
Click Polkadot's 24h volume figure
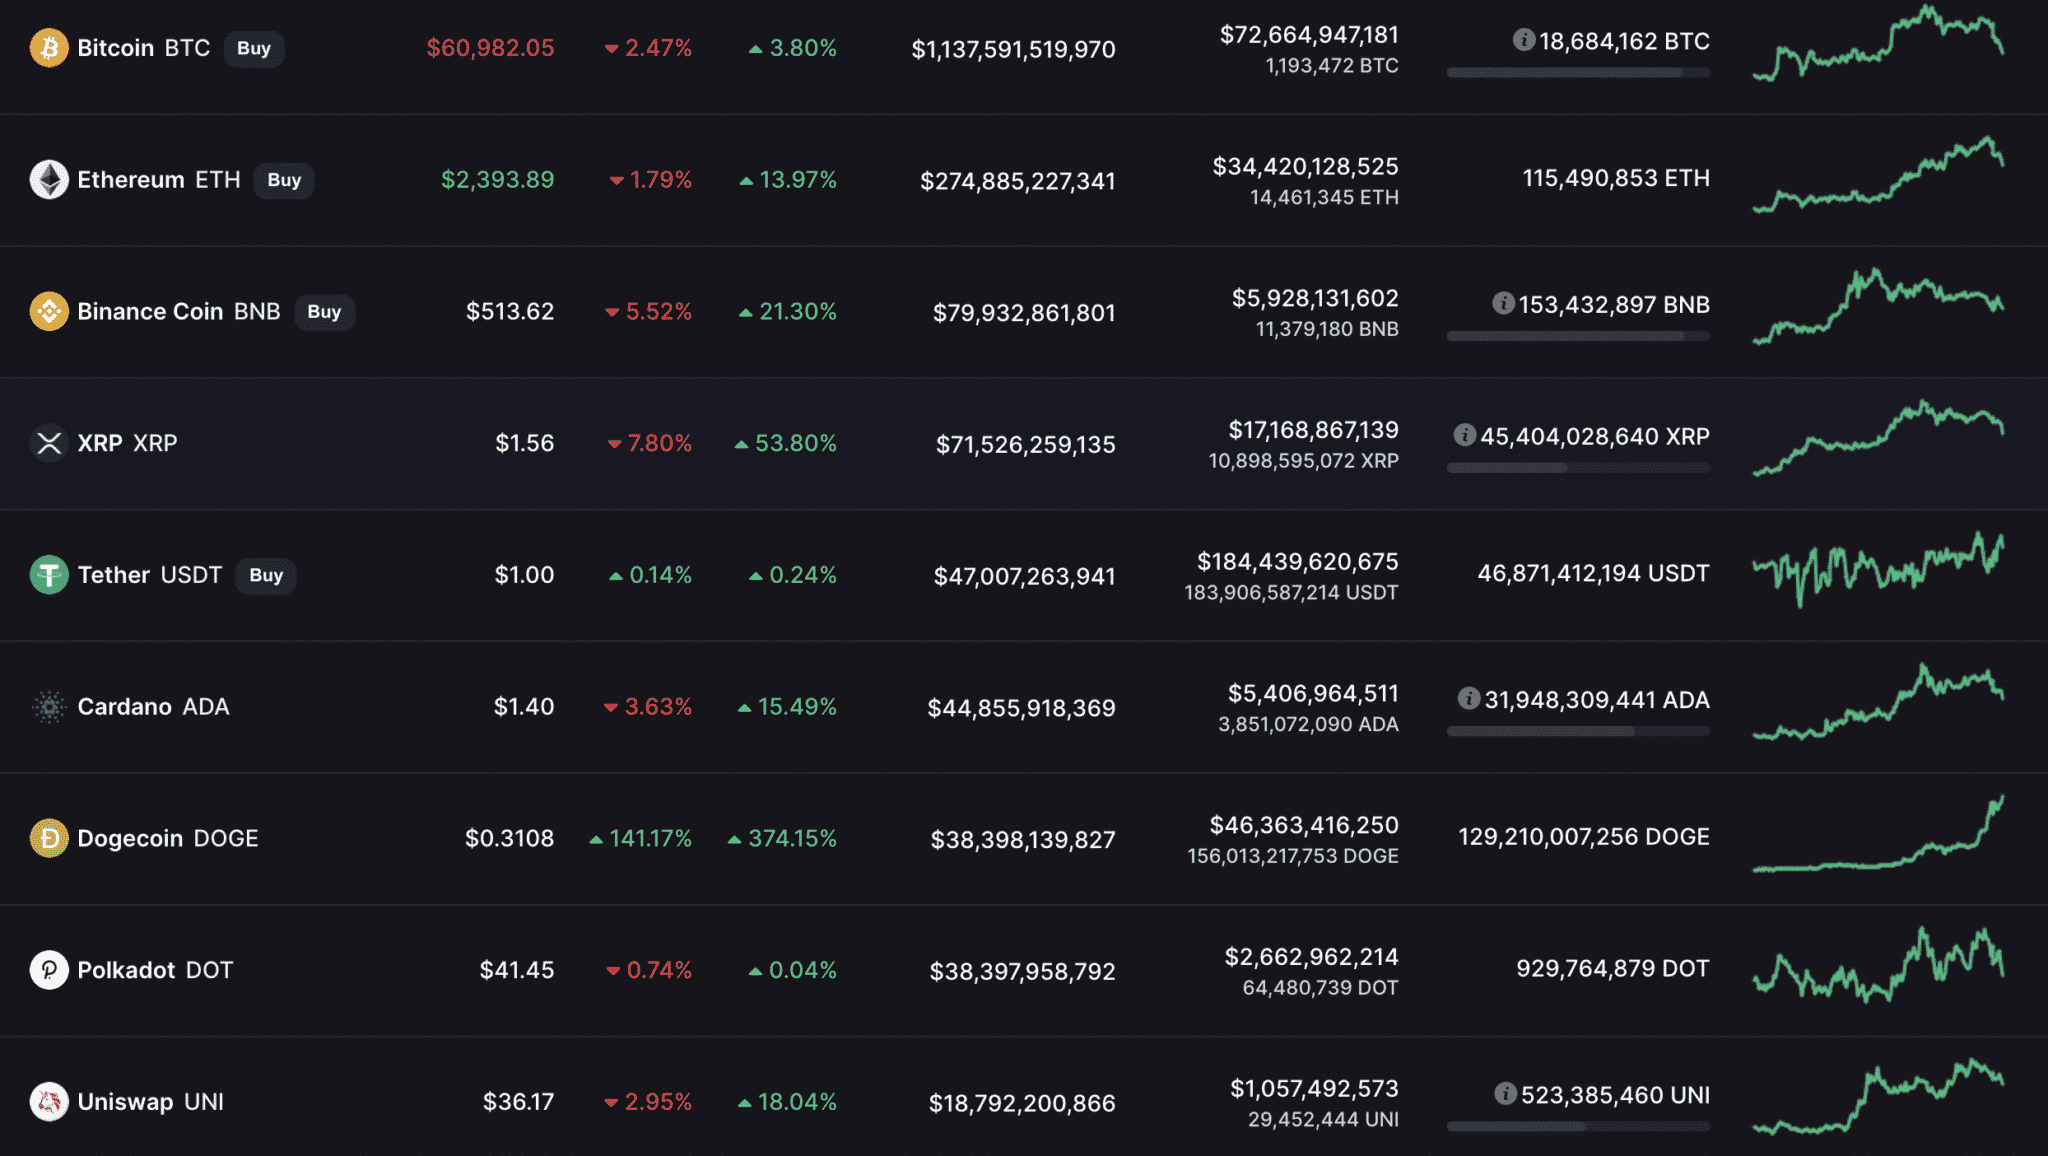coord(1310,957)
